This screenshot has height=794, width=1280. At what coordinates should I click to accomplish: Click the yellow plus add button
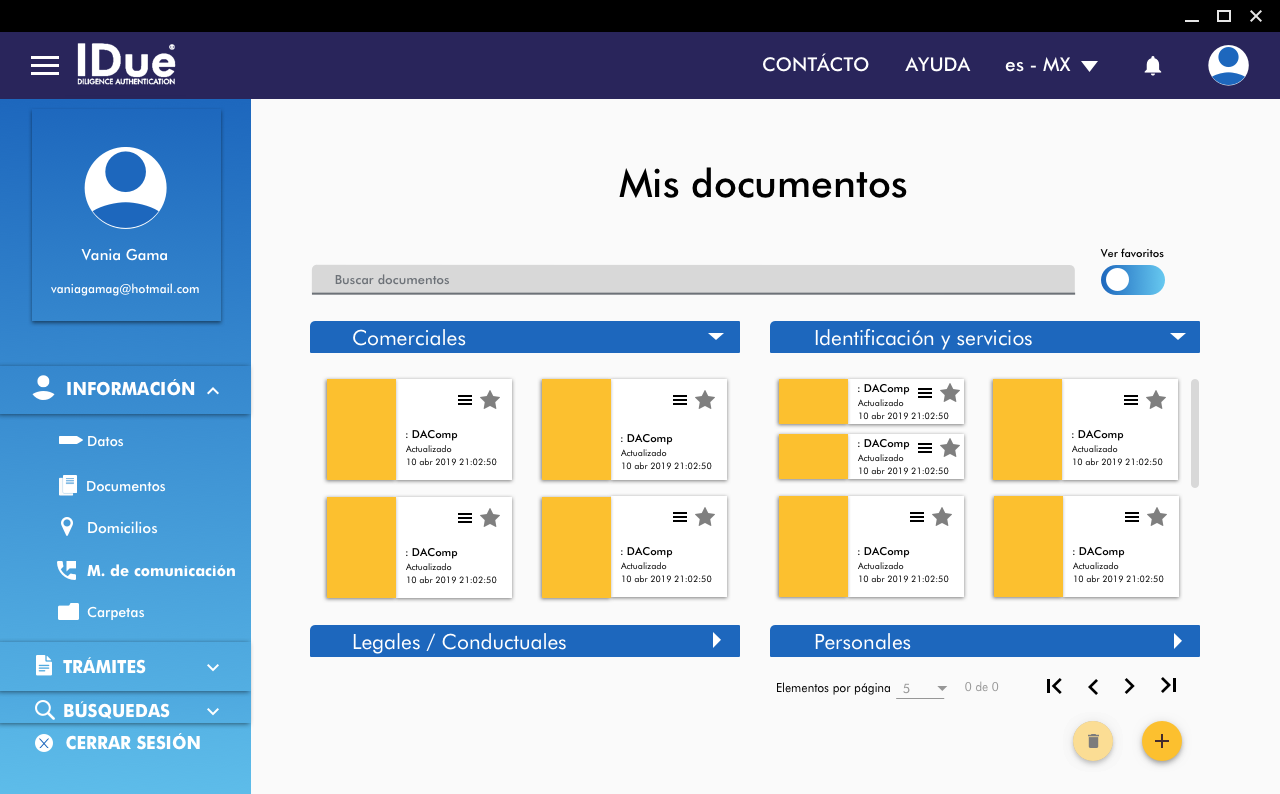tap(1161, 741)
